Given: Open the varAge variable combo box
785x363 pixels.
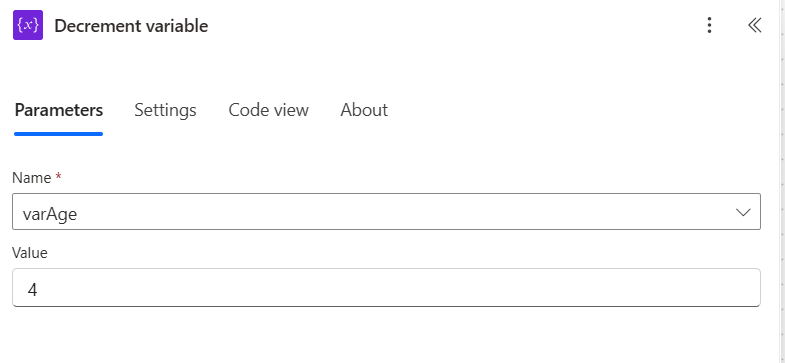Looking at the screenshot, I should (x=386, y=212).
